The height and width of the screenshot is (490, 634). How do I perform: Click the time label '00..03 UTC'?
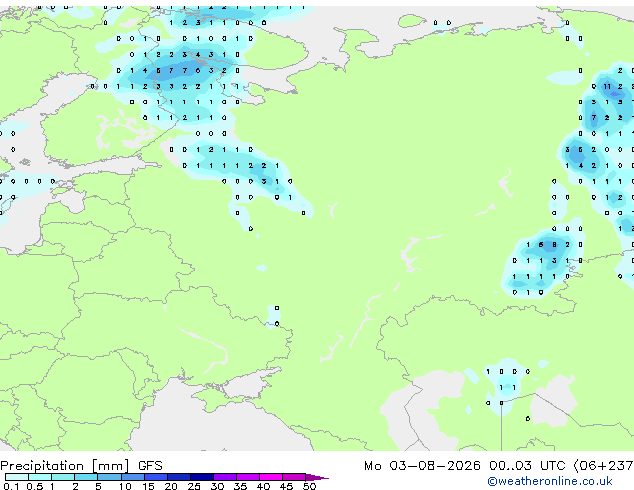(527, 466)
